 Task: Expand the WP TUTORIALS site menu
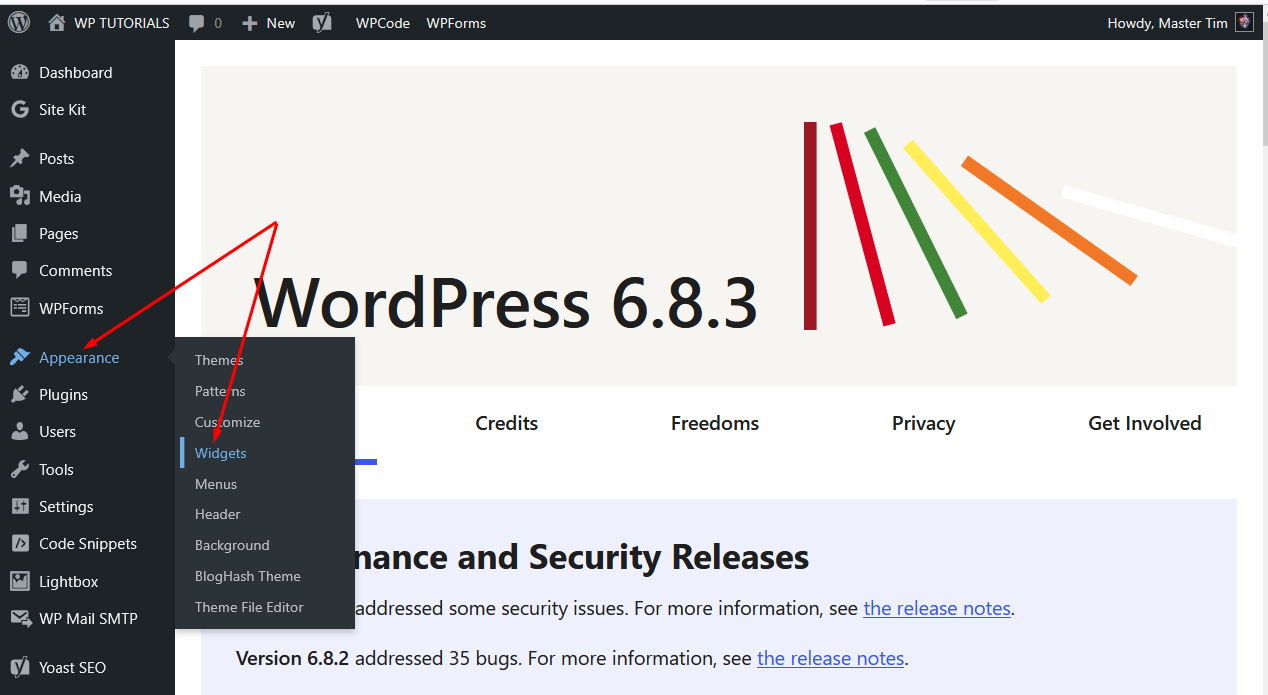[x=110, y=23]
